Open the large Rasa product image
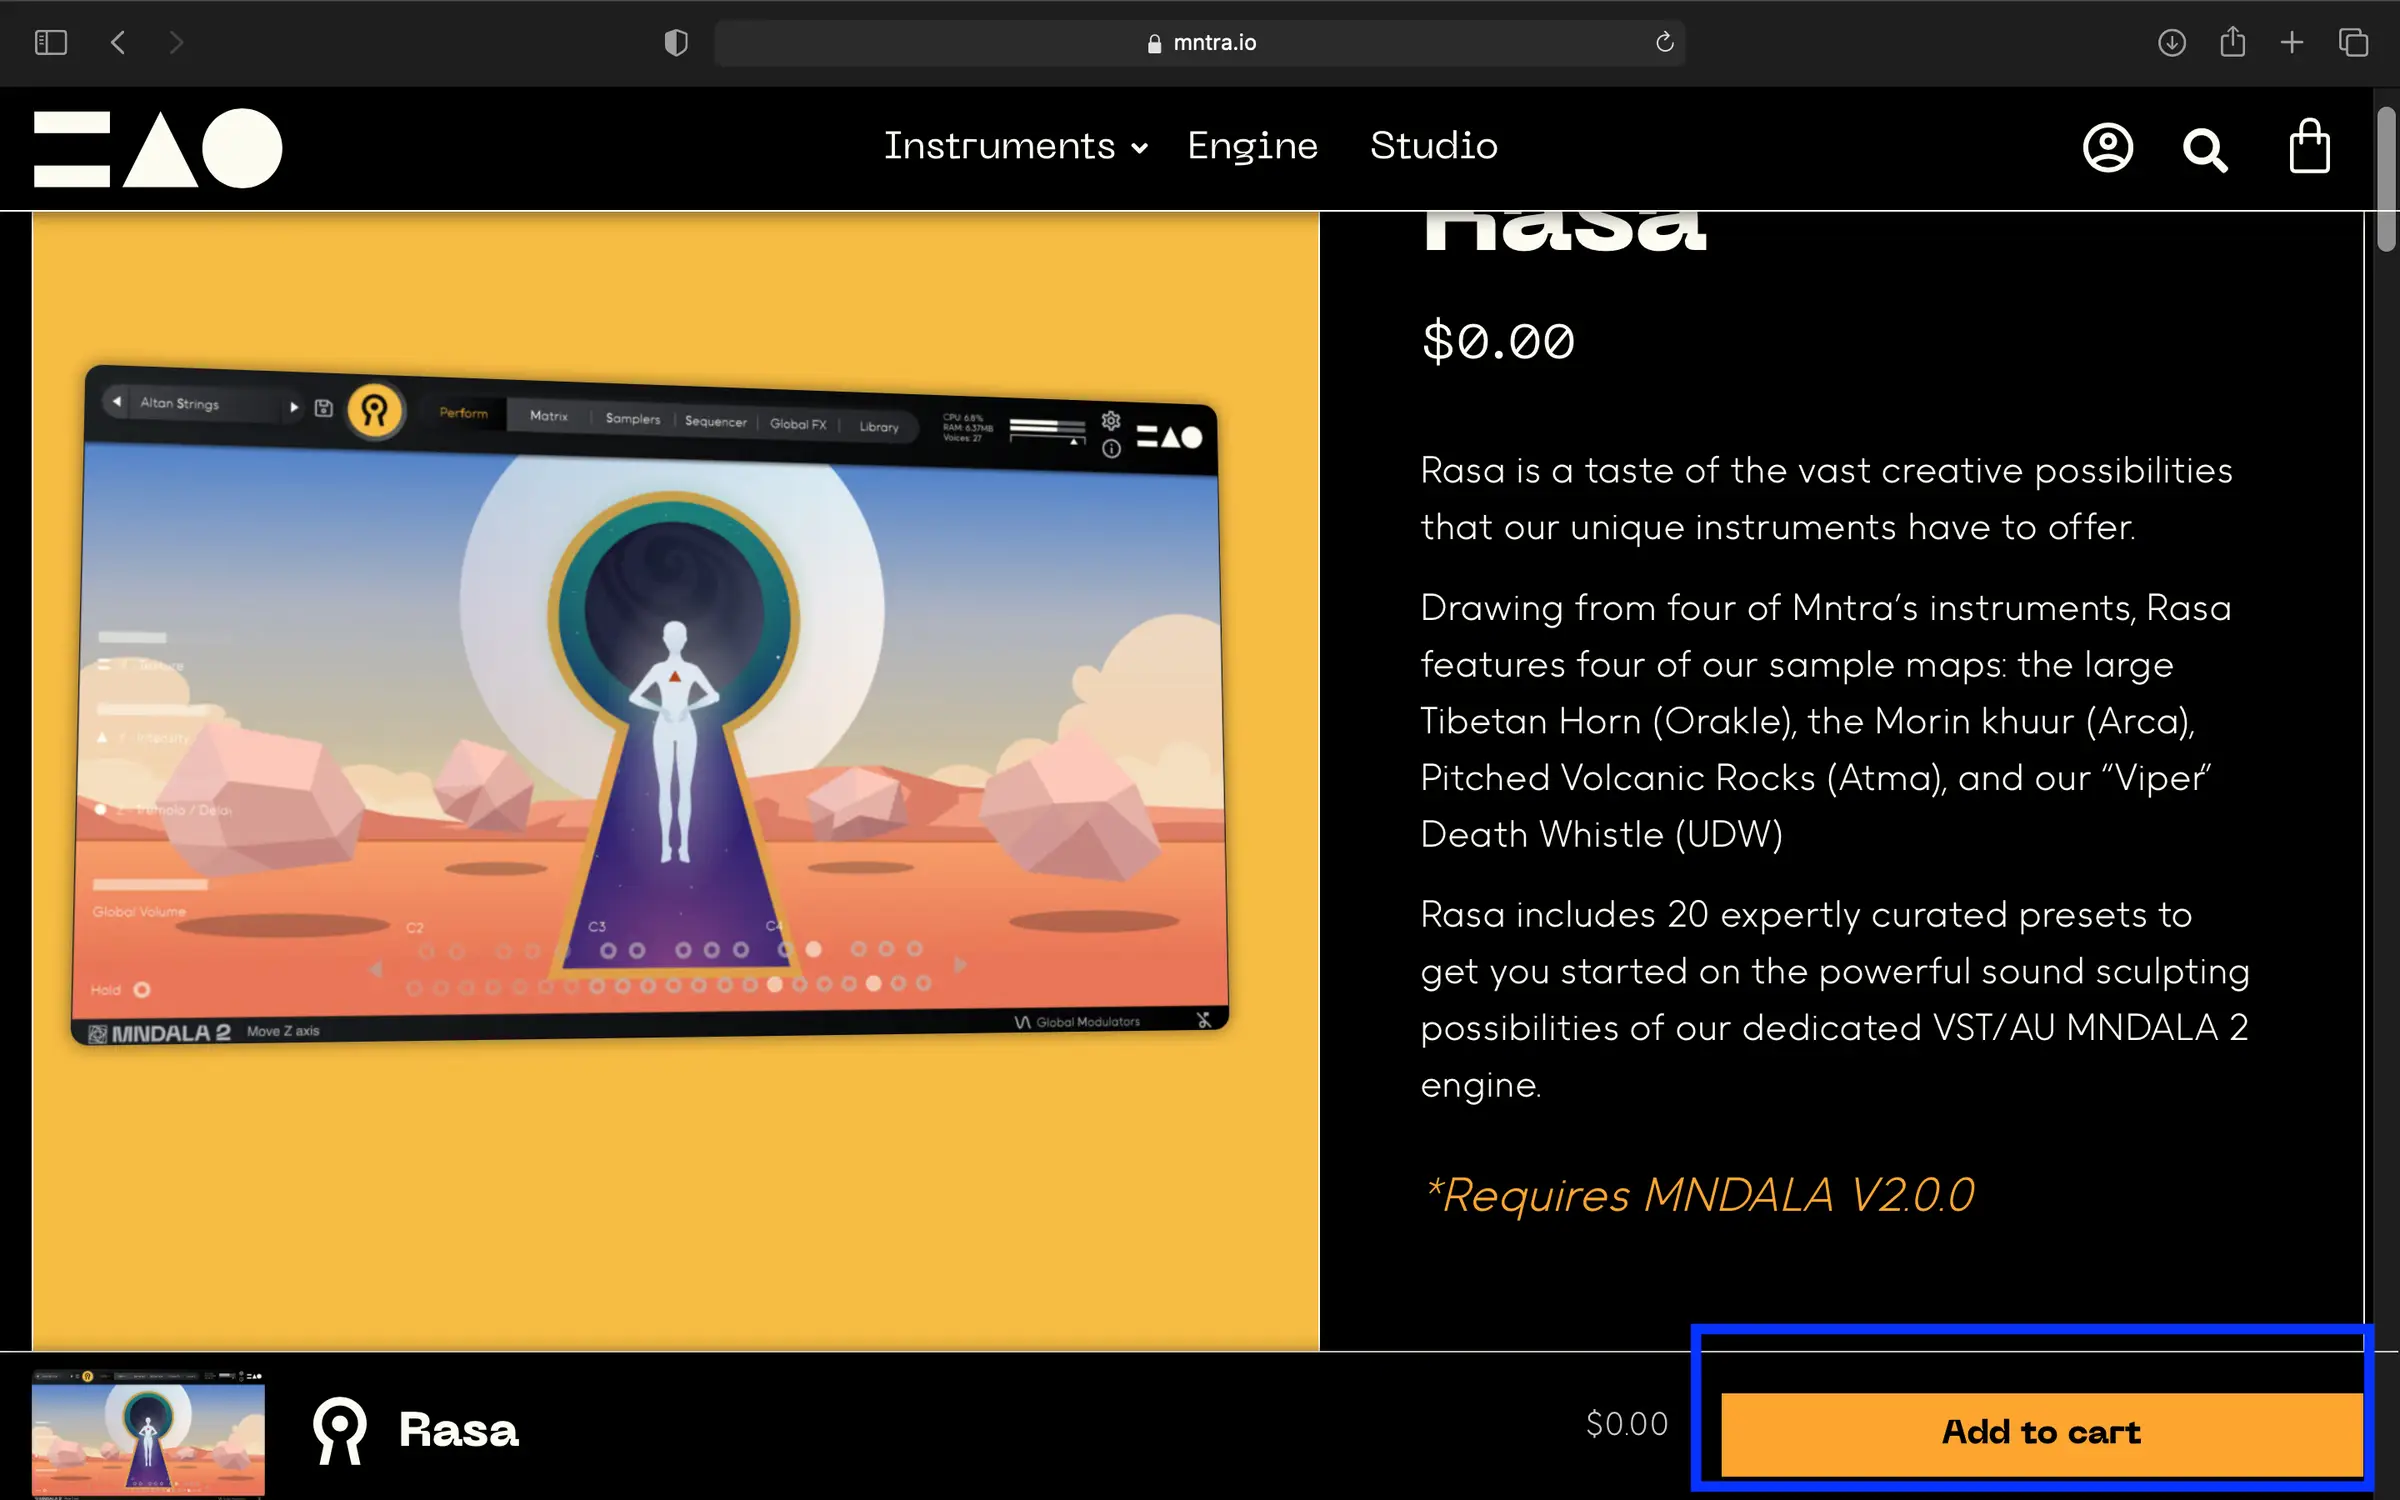Screen dimensions: 2400x1500 (x=676, y=781)
